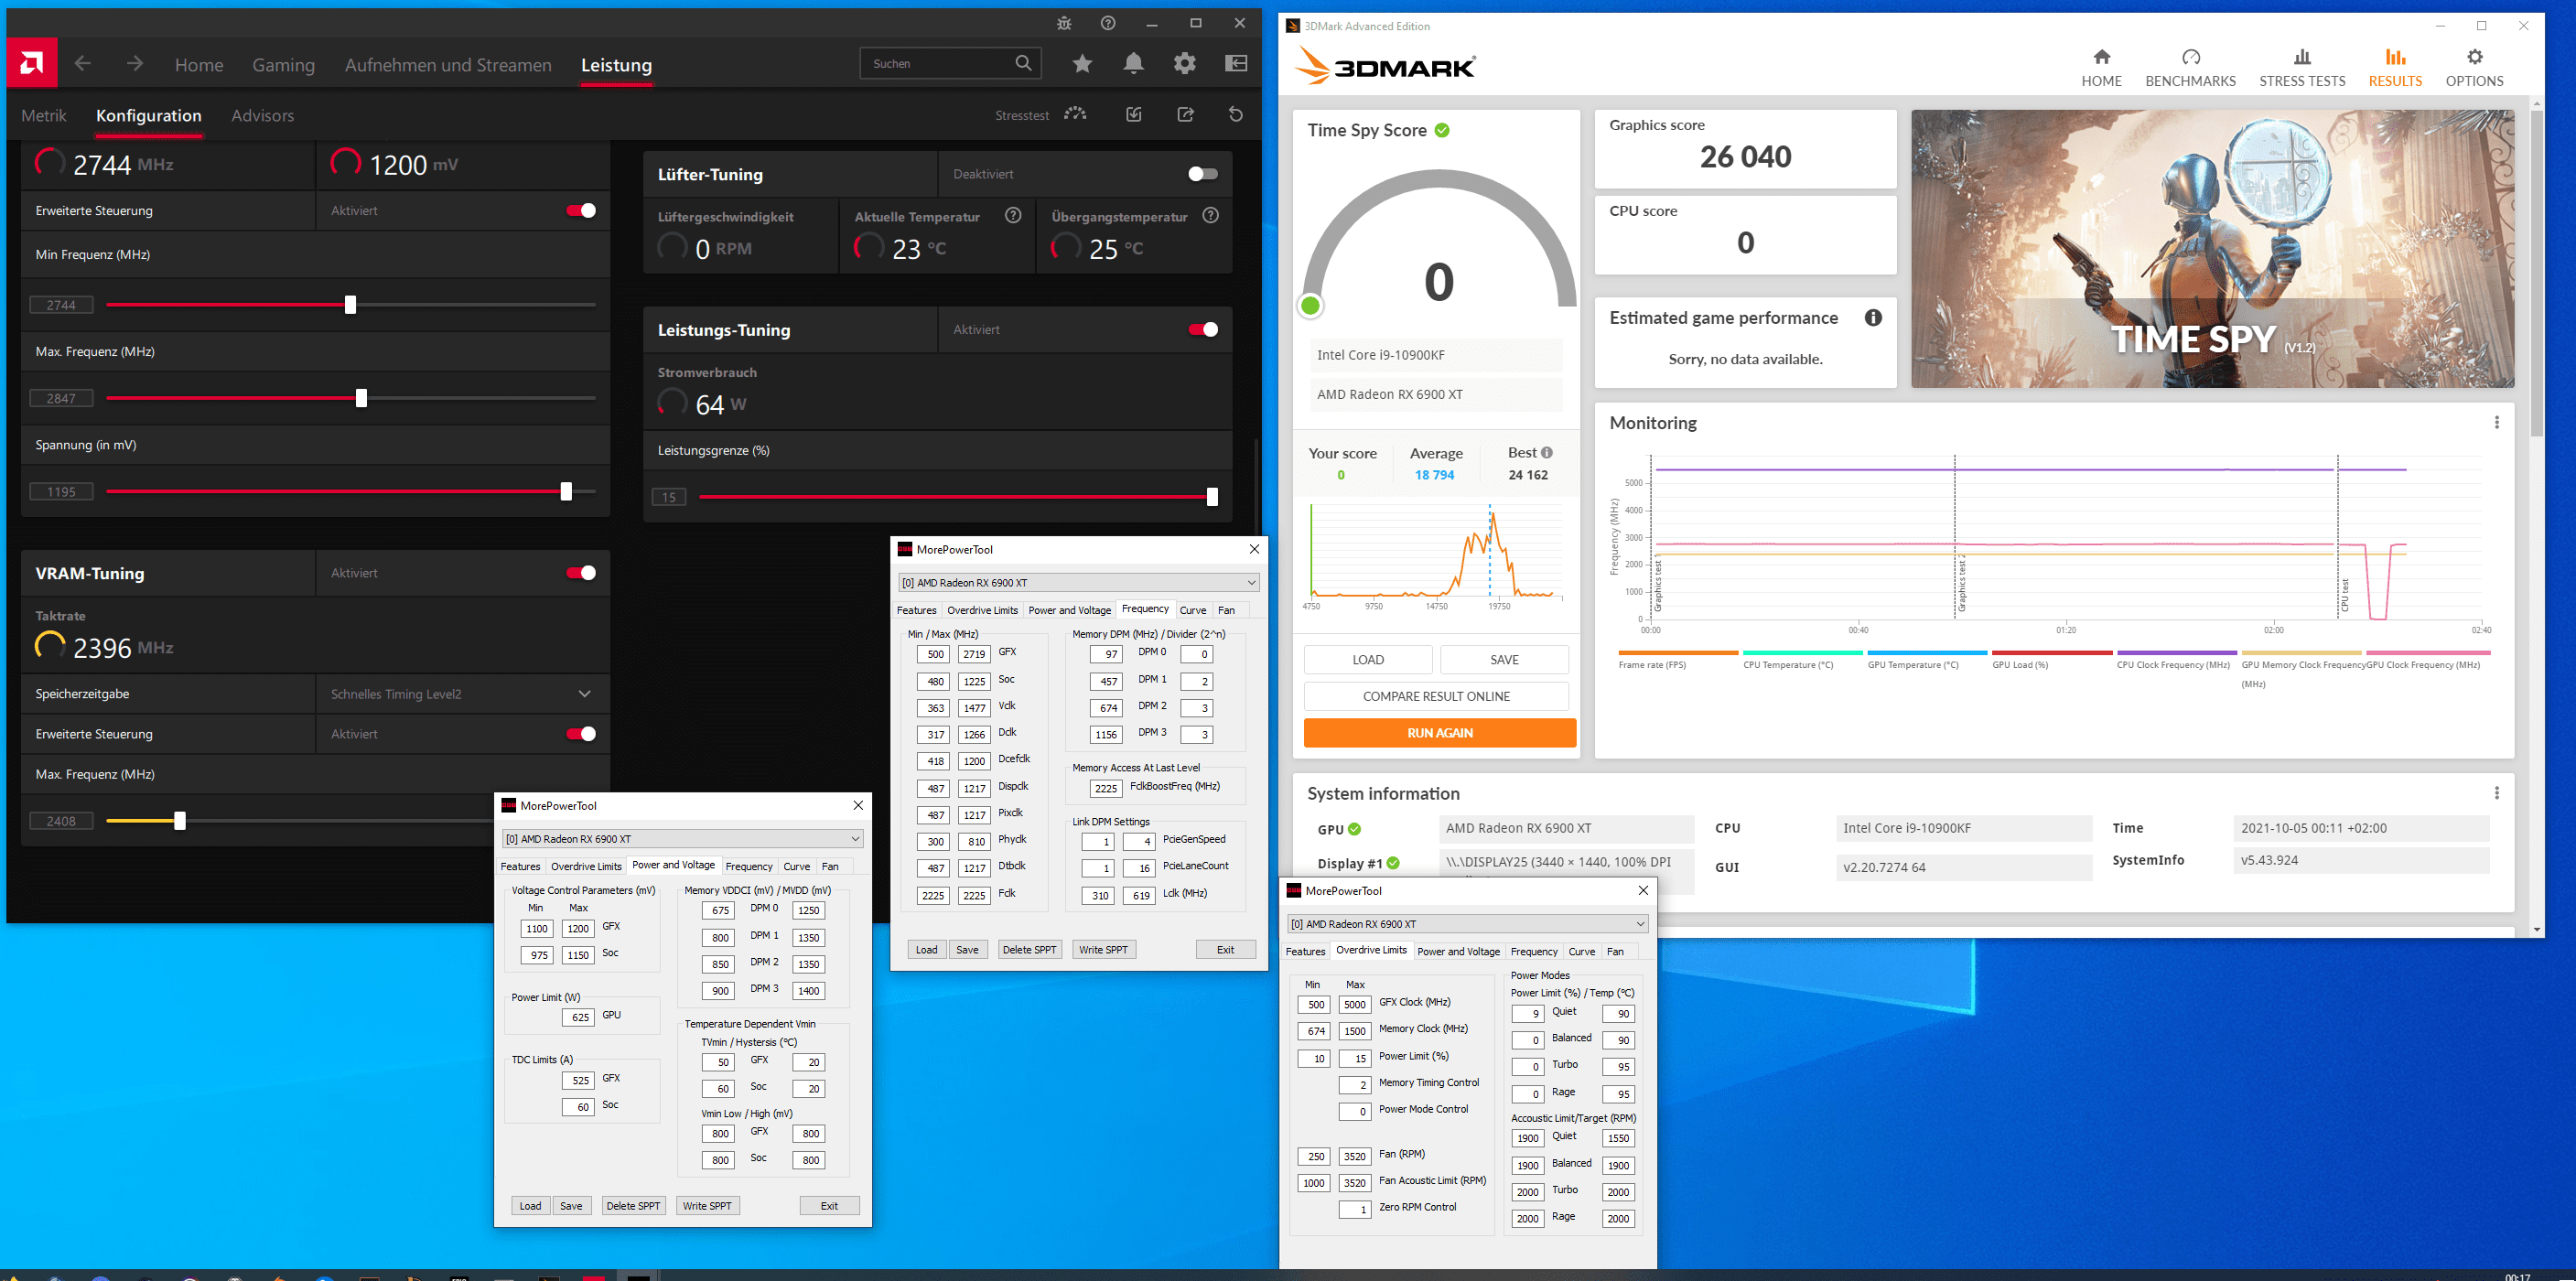Open 3DMark OPTIONS gear icon

pos(2475,57)
